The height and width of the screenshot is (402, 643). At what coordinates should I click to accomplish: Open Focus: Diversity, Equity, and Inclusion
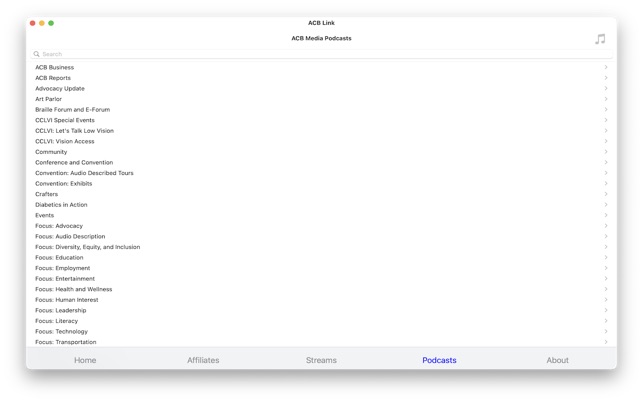point(322,247)
